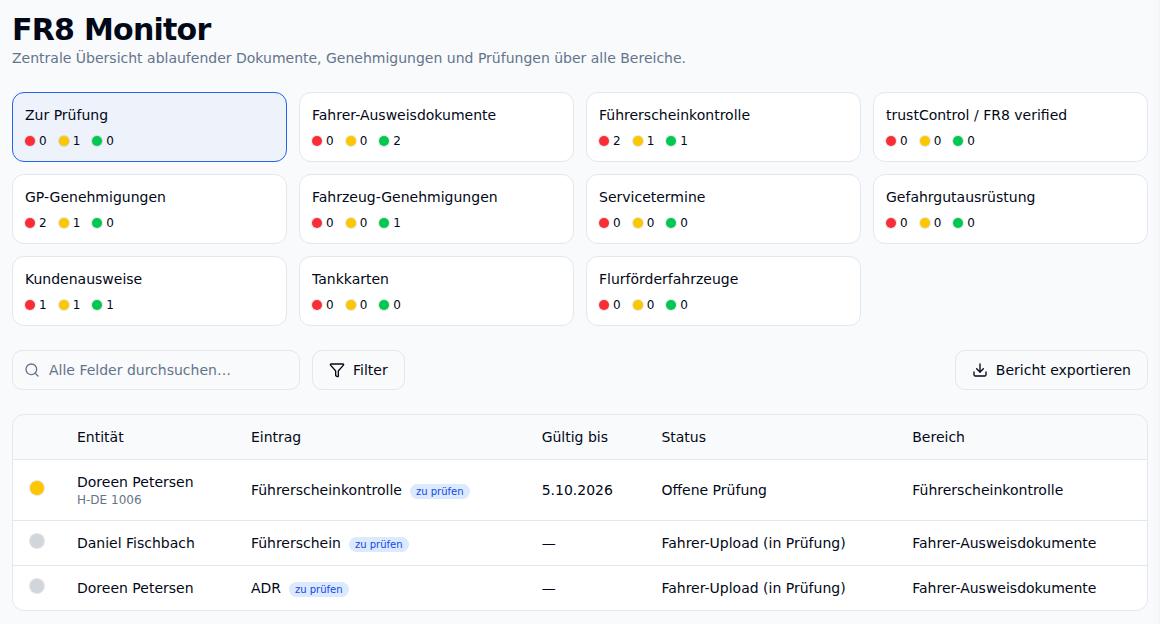Open the Filter button
This screenshot has width=1160, height=624.
point(358,370)
